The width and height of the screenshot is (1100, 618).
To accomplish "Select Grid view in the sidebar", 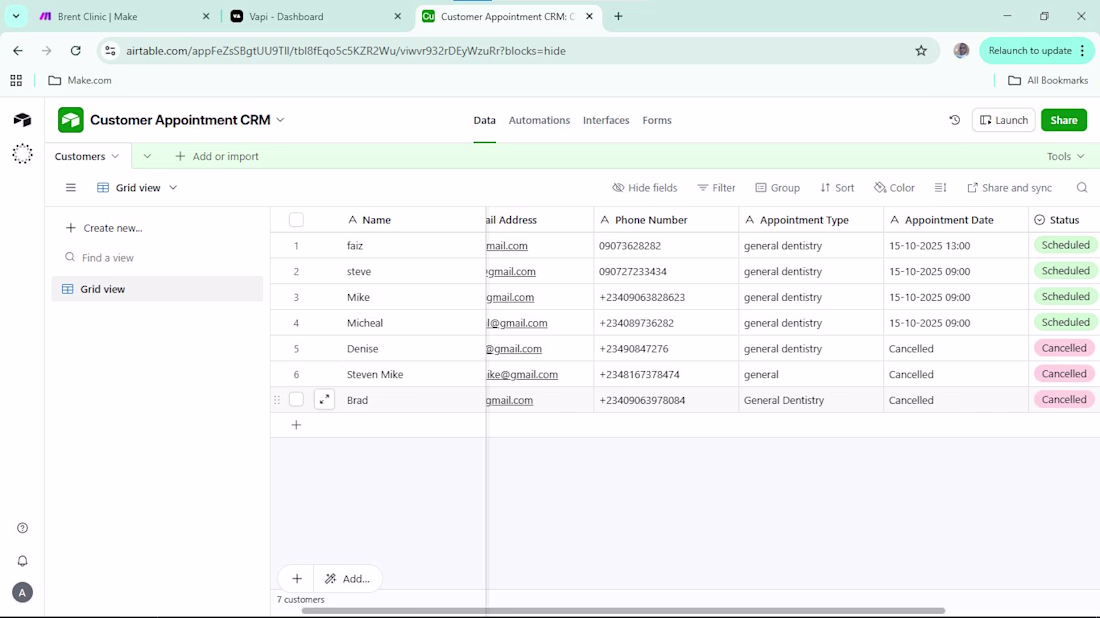I will pos(157,289).
